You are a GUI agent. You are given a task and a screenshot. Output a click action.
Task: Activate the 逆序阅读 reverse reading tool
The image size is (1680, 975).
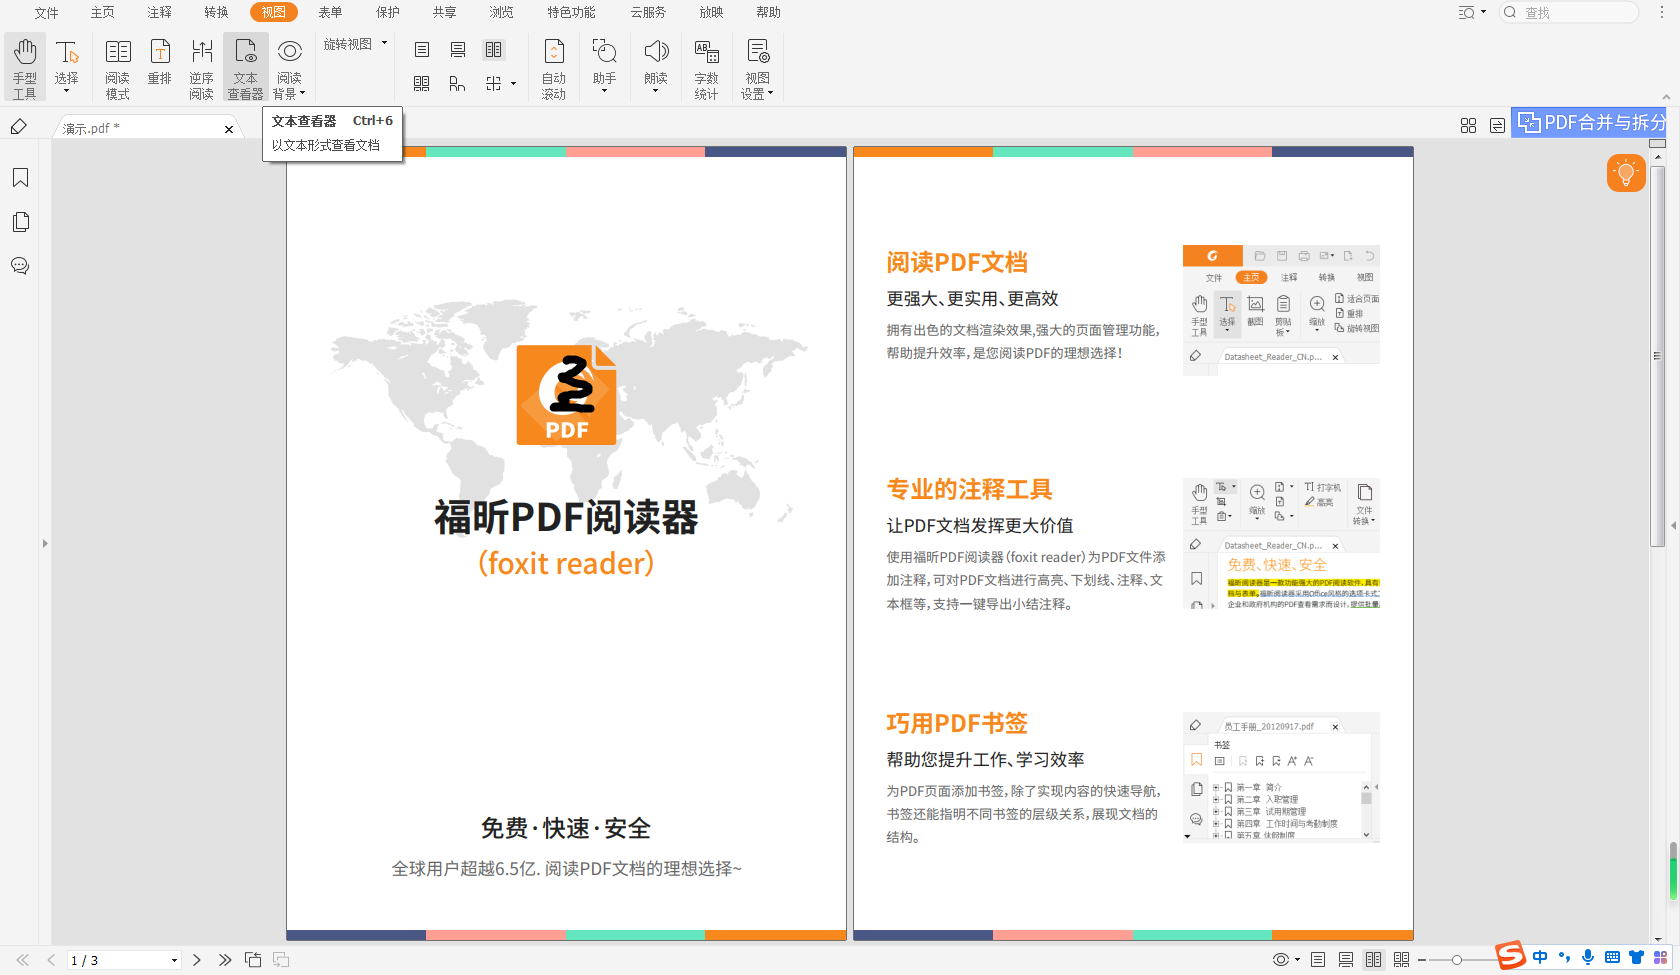coord(201,65)
